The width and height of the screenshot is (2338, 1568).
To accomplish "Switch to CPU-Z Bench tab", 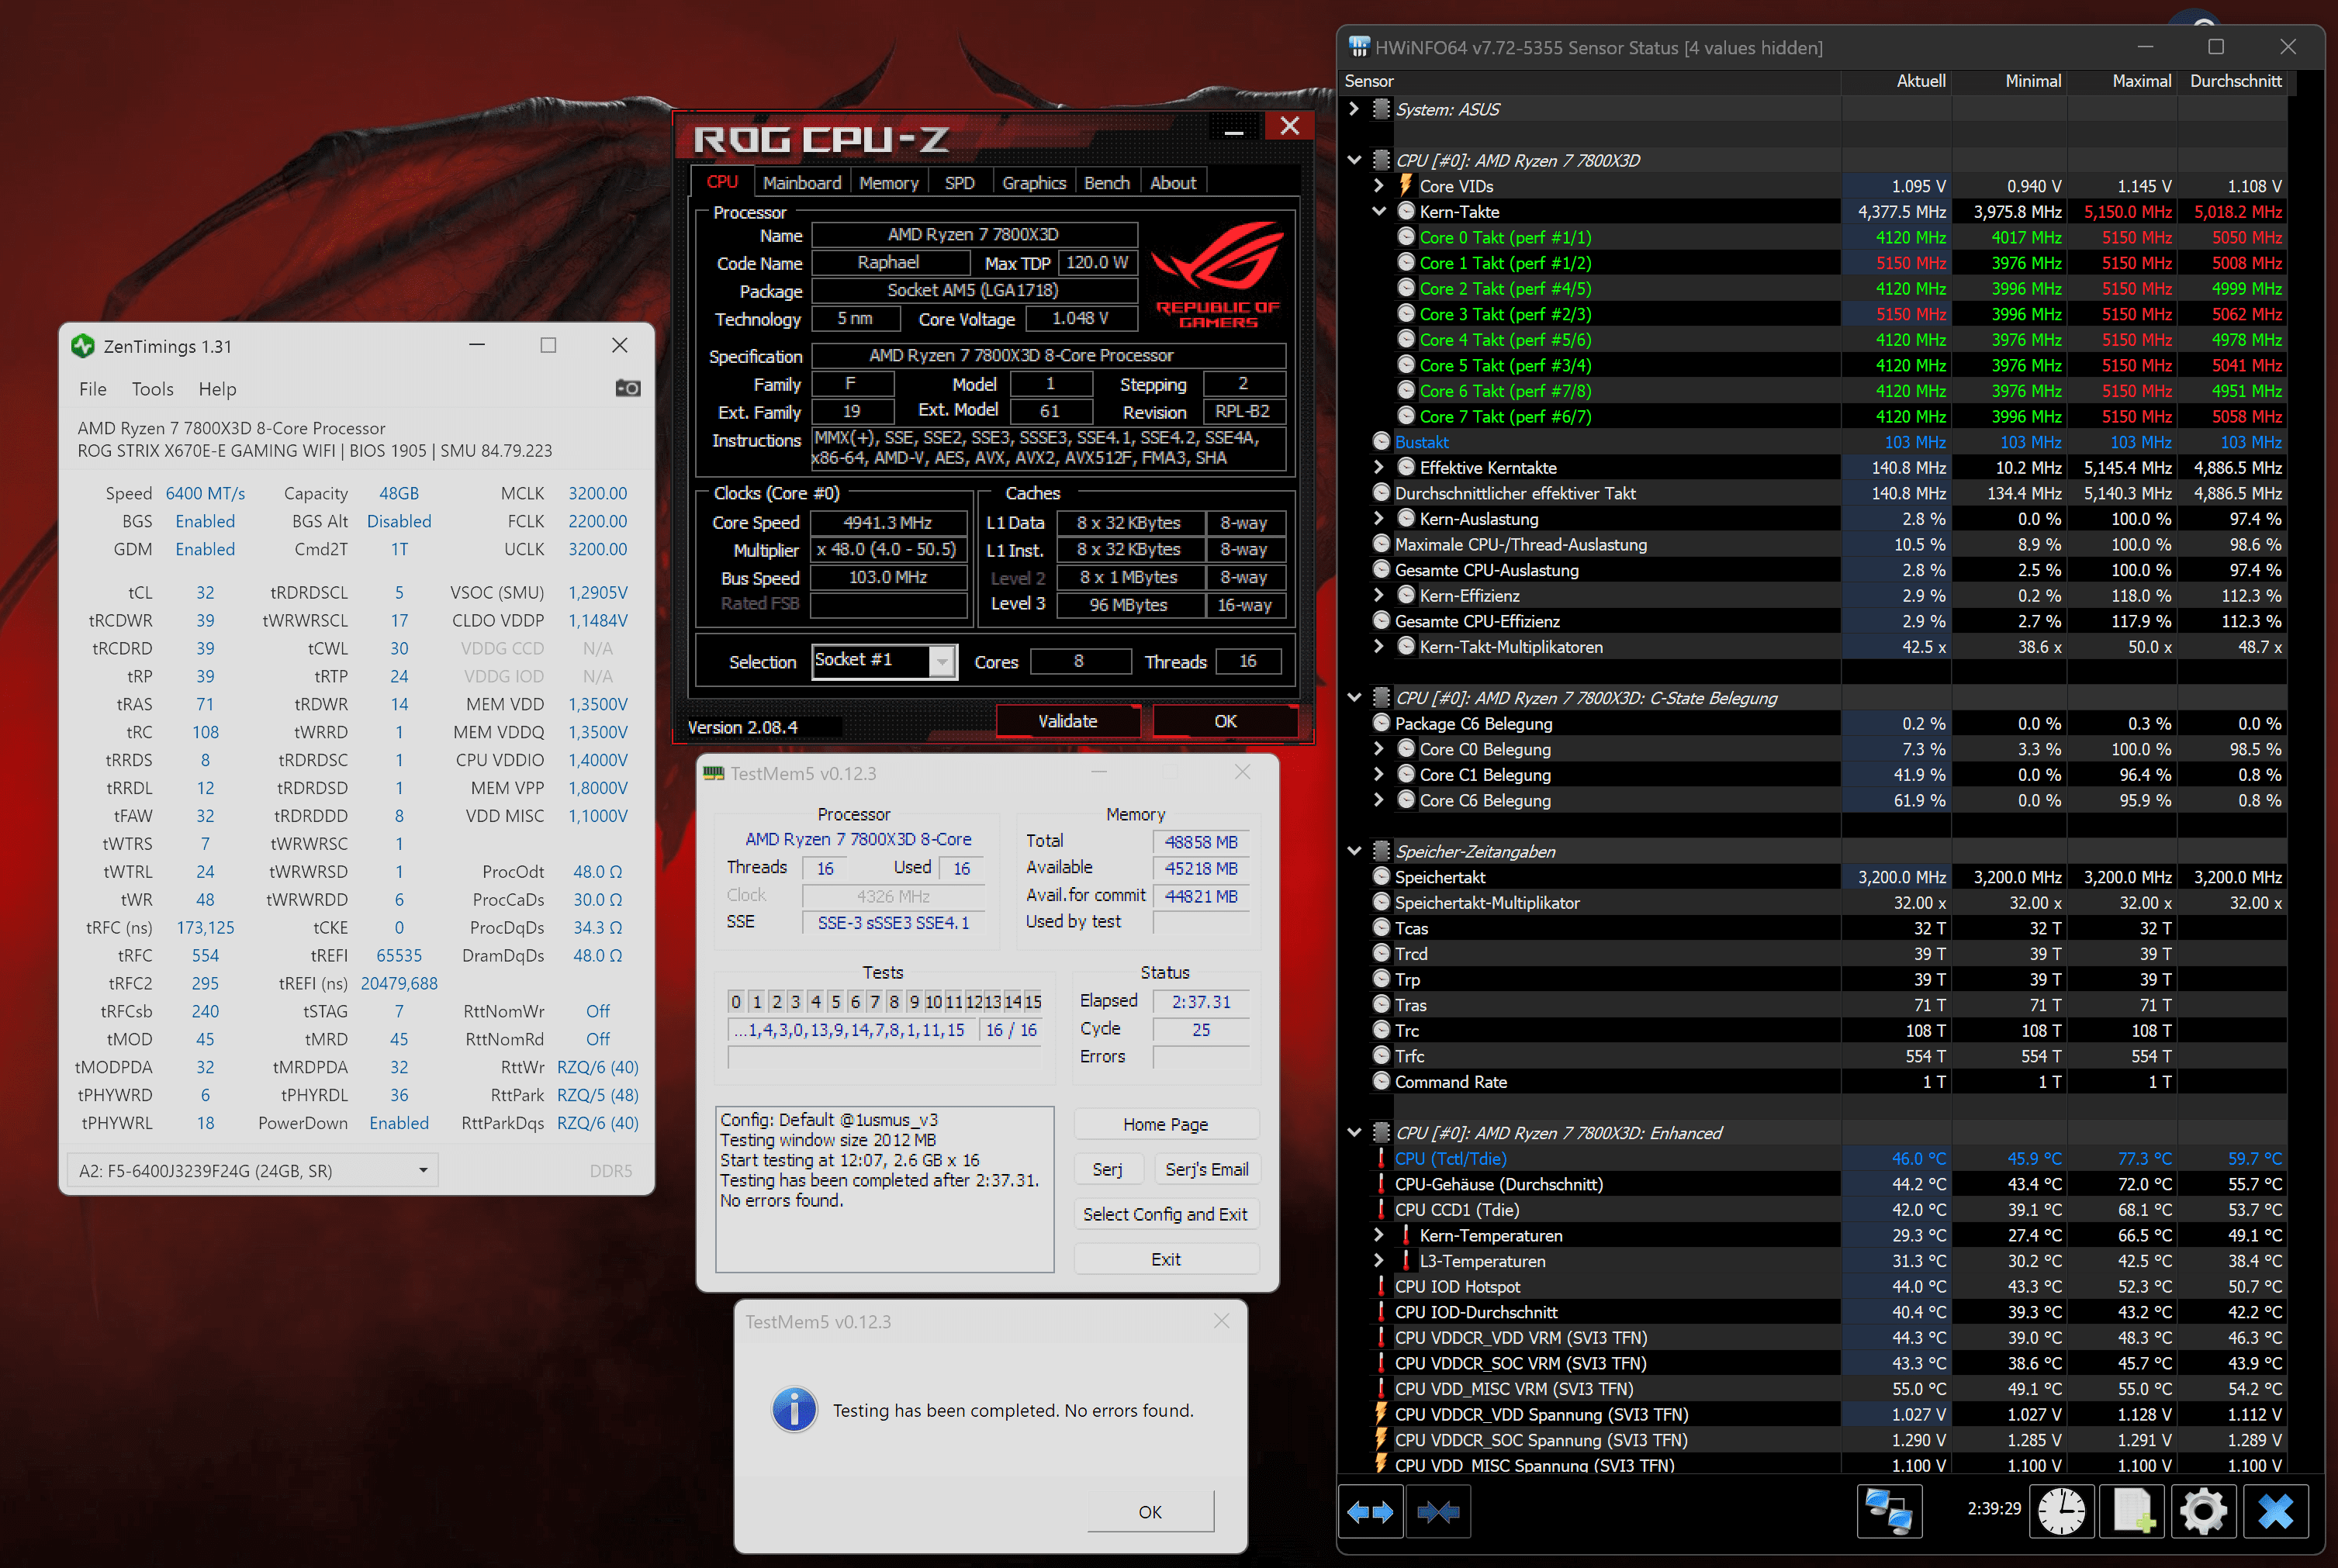I will point(1107,182).
